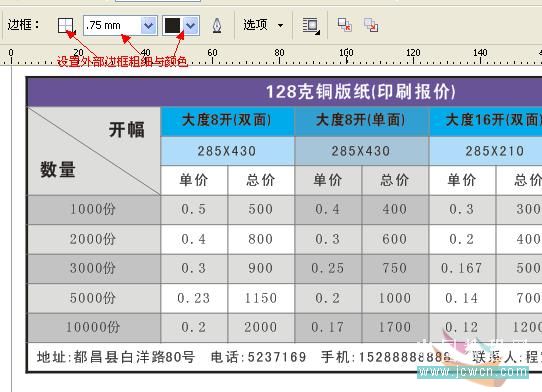The height and width of the screenshot is (392, 542).
Task: Select the 3000份 row label
Action: tap(94, 269)
